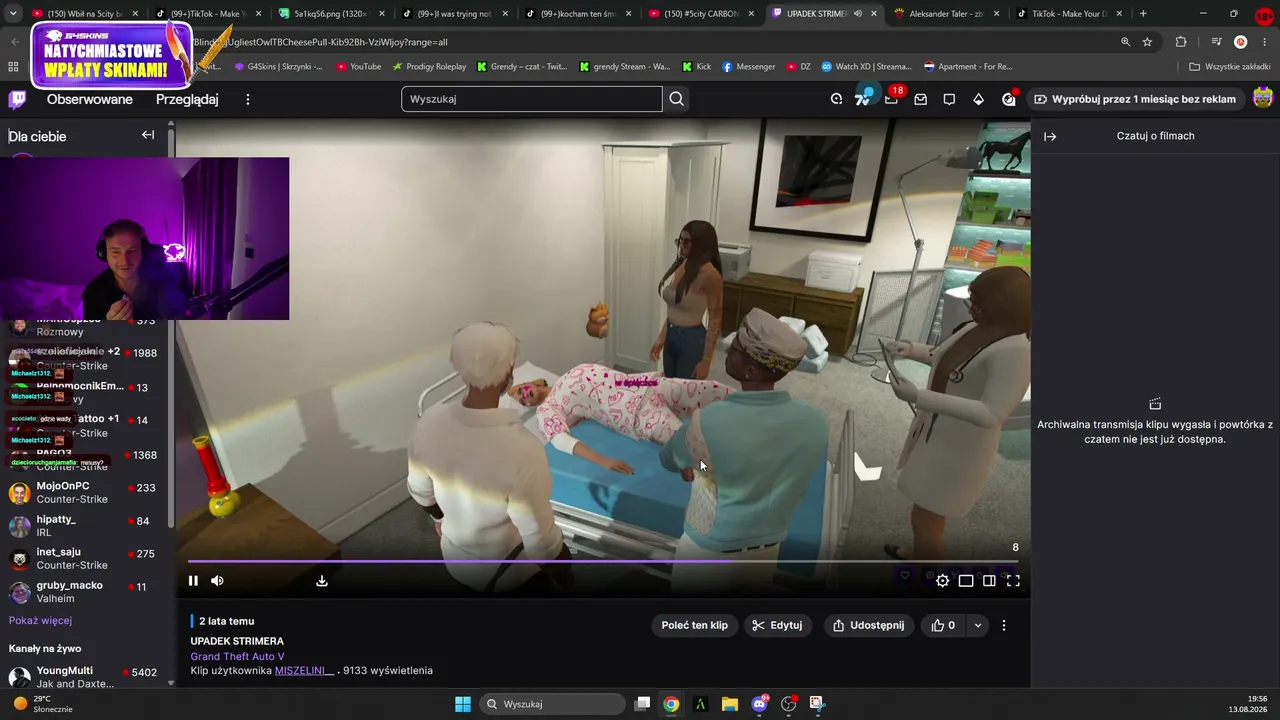1280x720 pixels.
Task: Open the Kick bookmark
Action: click(697, 67)
